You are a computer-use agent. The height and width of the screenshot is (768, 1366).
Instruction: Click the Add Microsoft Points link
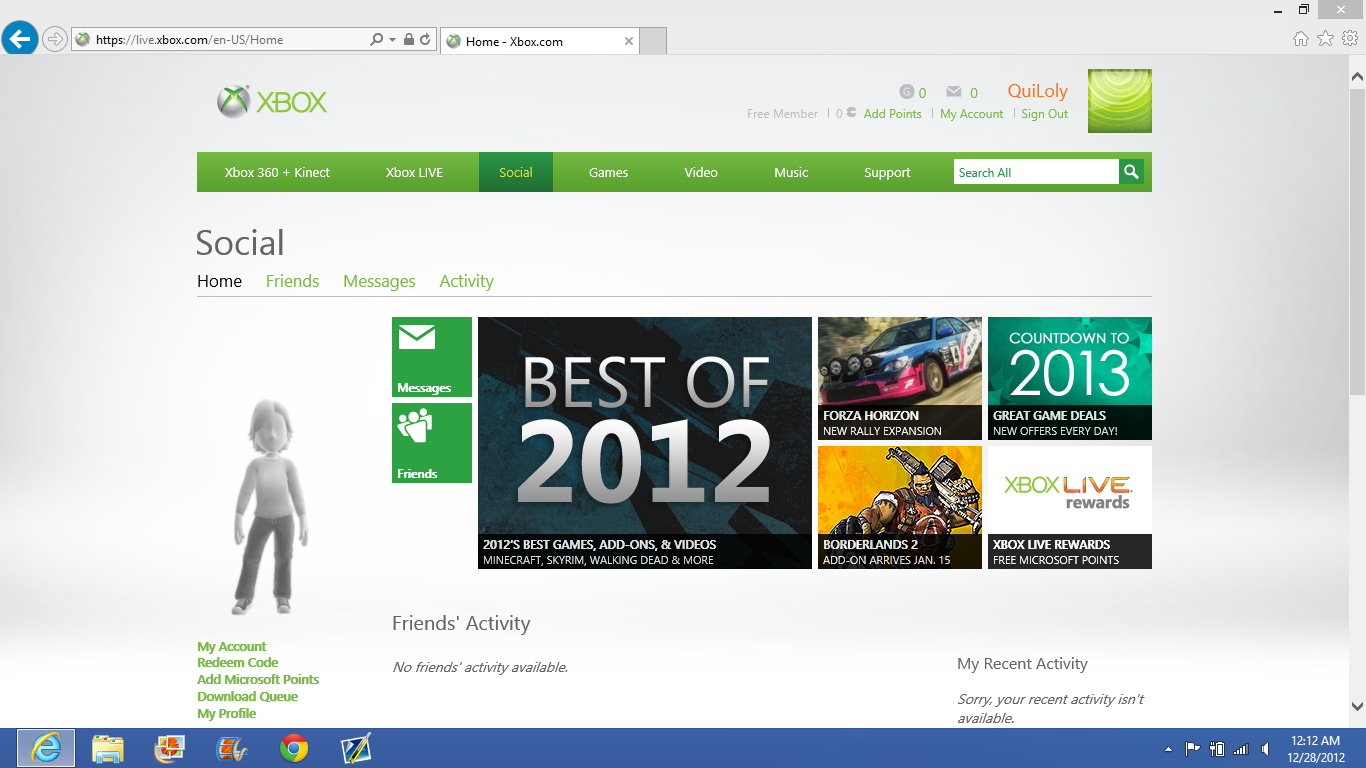point(258,679)
